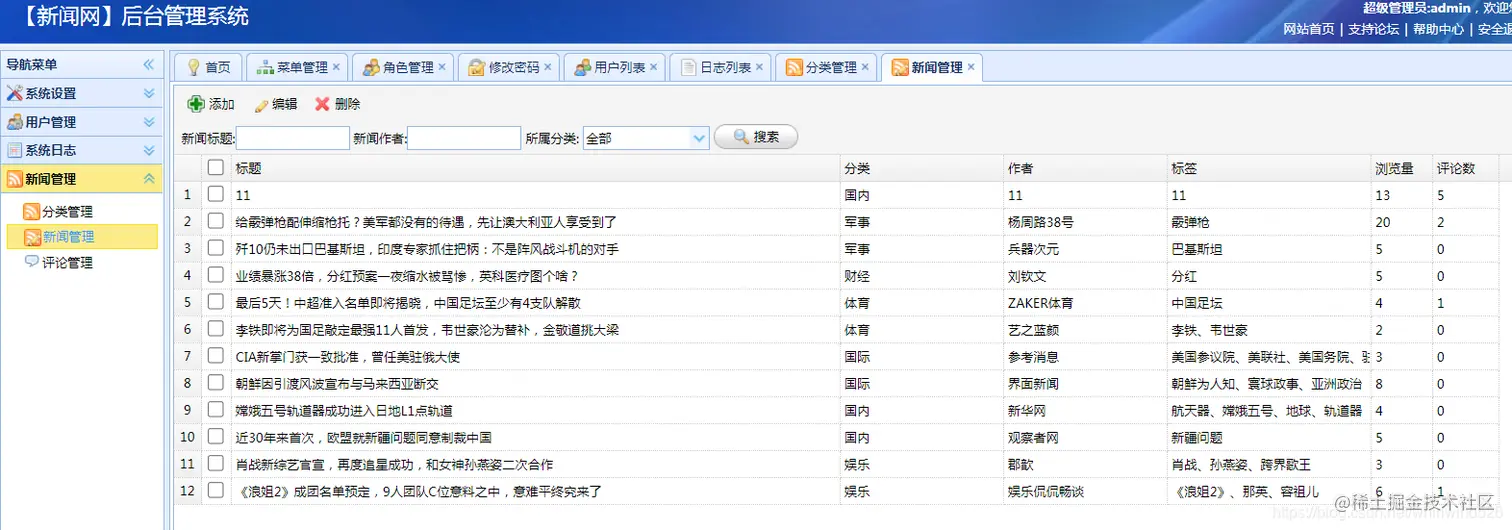Image resolution: width=1512 pixels, height=530 pixels.
Task: Check the row 12 checkbox for 《浪姐2》
Action: click(x=215, y=491)
